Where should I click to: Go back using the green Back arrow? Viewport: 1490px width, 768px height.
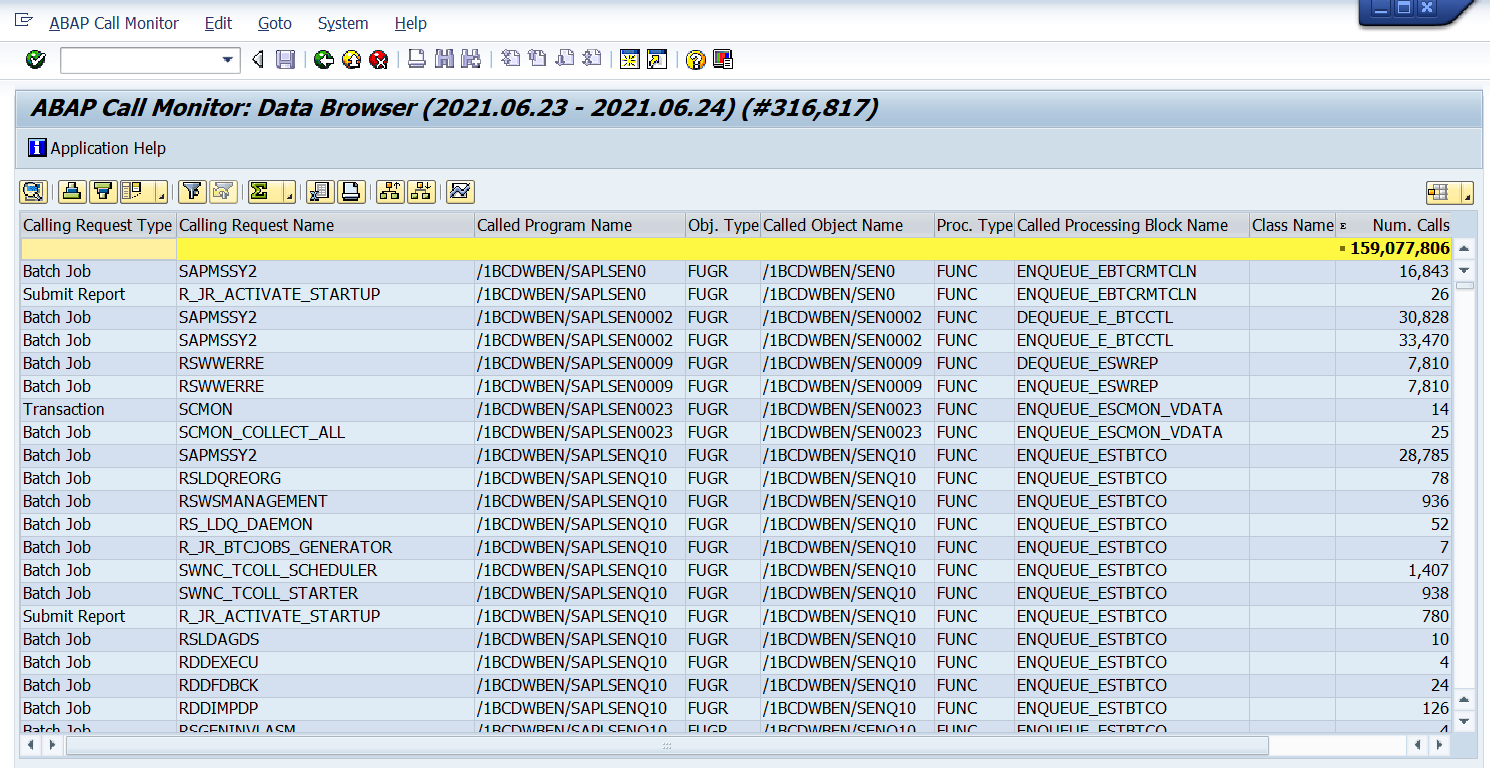322,60
